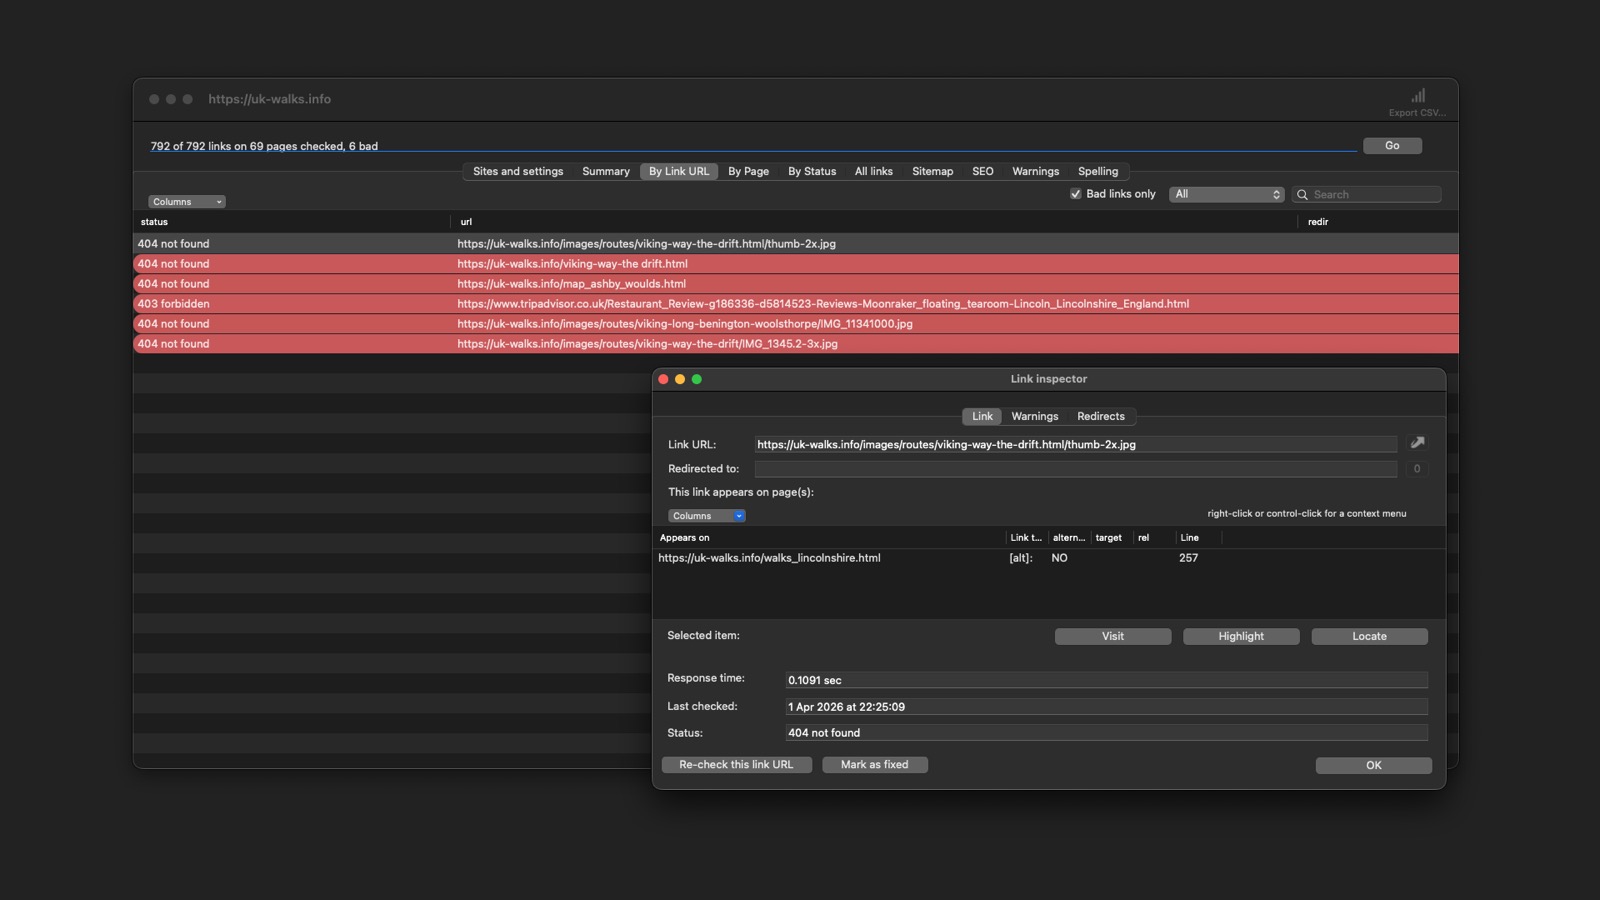The image size is (1600, 900).
Task: Open main window Warnings tab
Action: [1035, 171]
